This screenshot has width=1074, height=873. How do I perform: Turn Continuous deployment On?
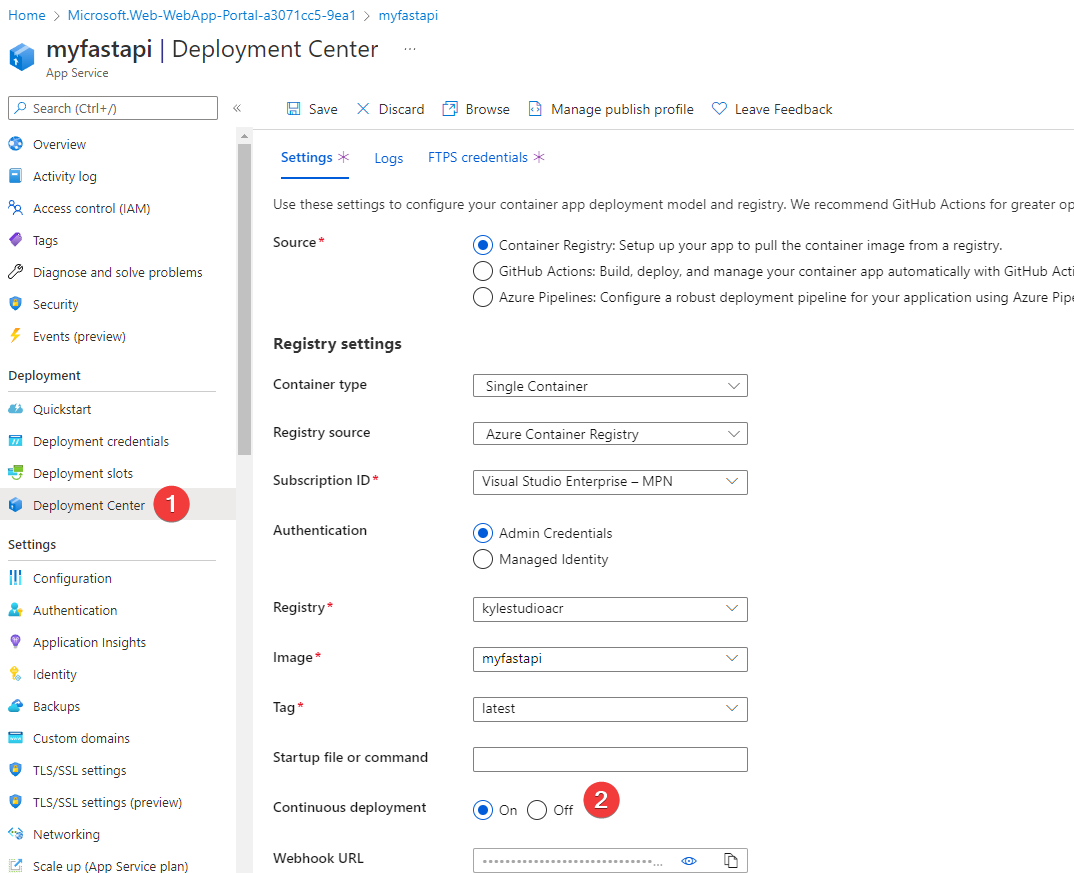[483, 810]
